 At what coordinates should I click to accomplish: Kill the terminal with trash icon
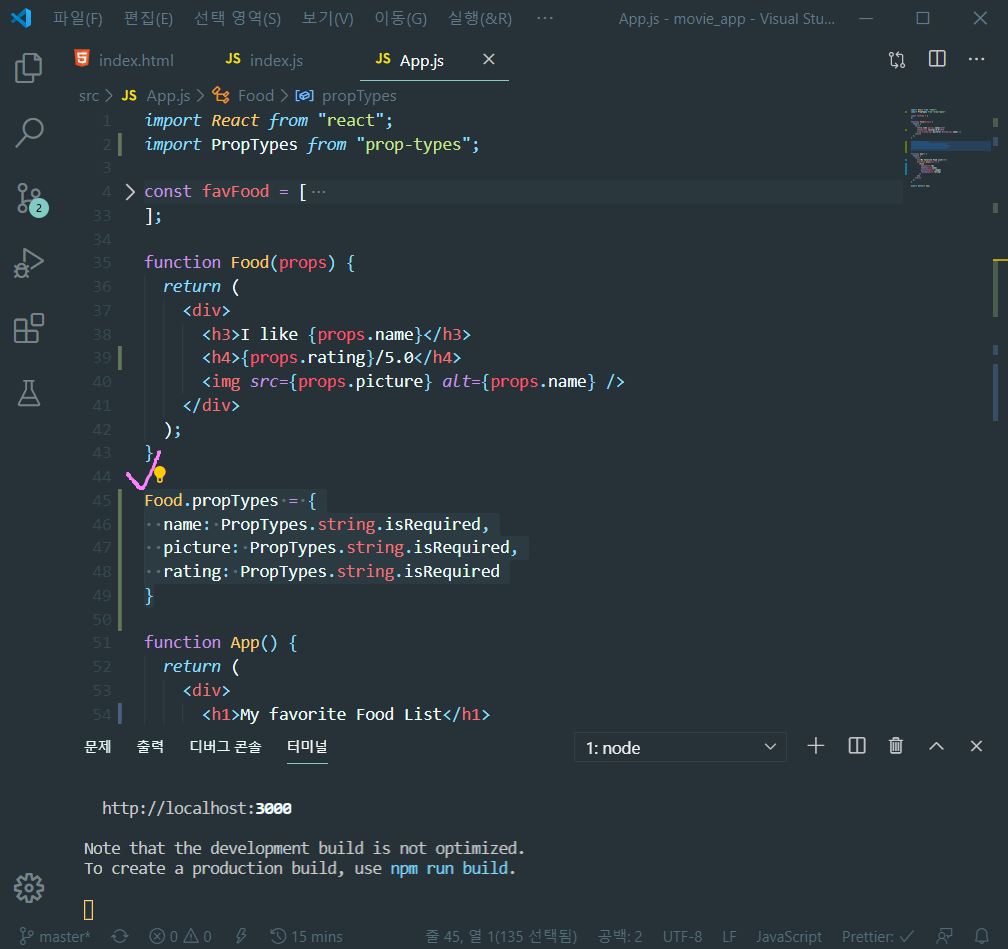click(896, 746)
